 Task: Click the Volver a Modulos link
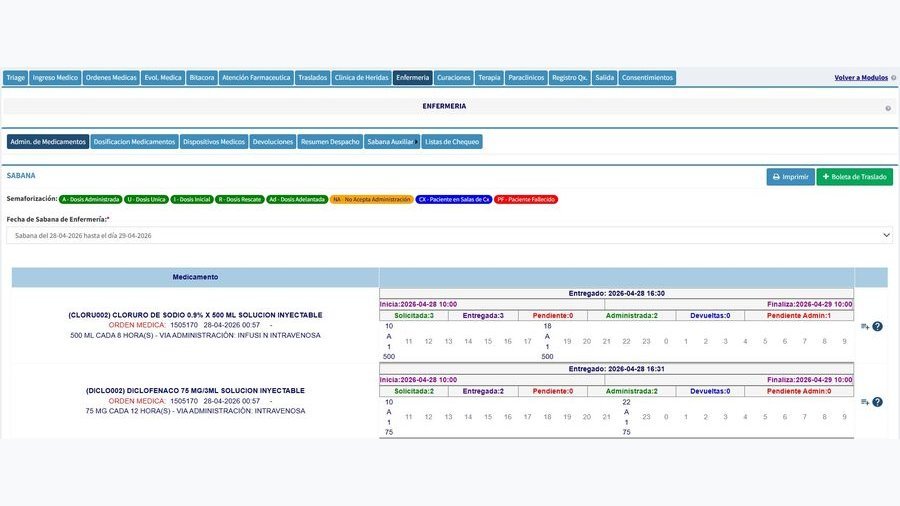pyautogui.click(x=861, y=77)
